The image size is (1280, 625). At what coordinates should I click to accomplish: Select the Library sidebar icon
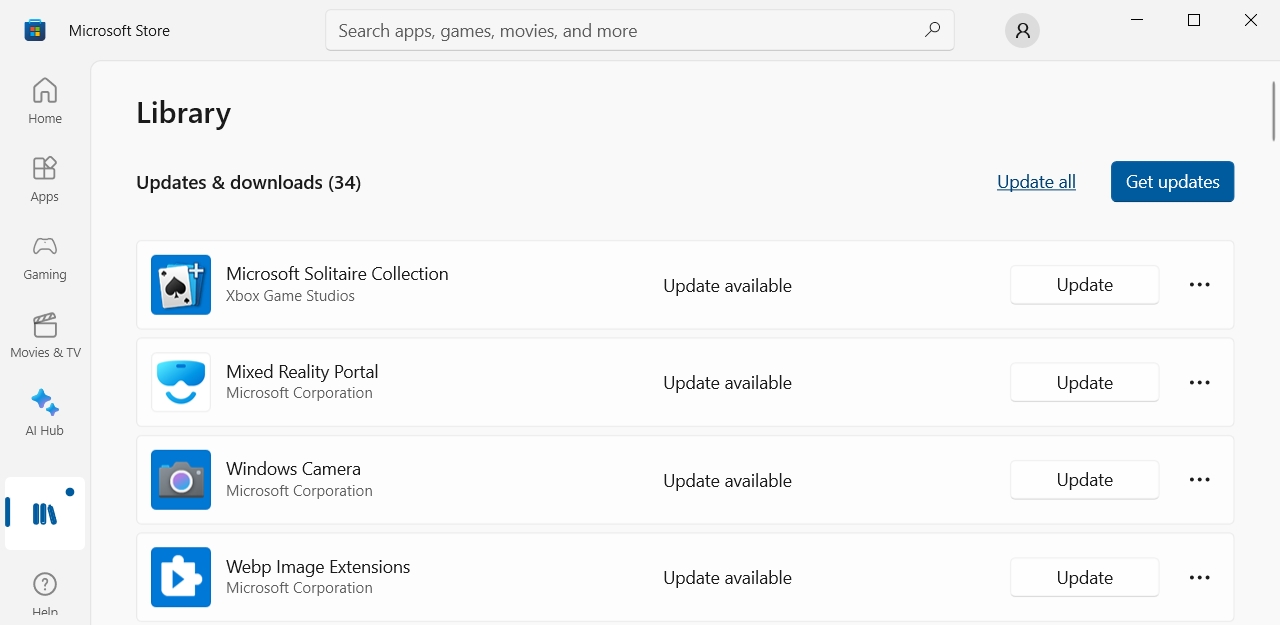tap(45, 514)
